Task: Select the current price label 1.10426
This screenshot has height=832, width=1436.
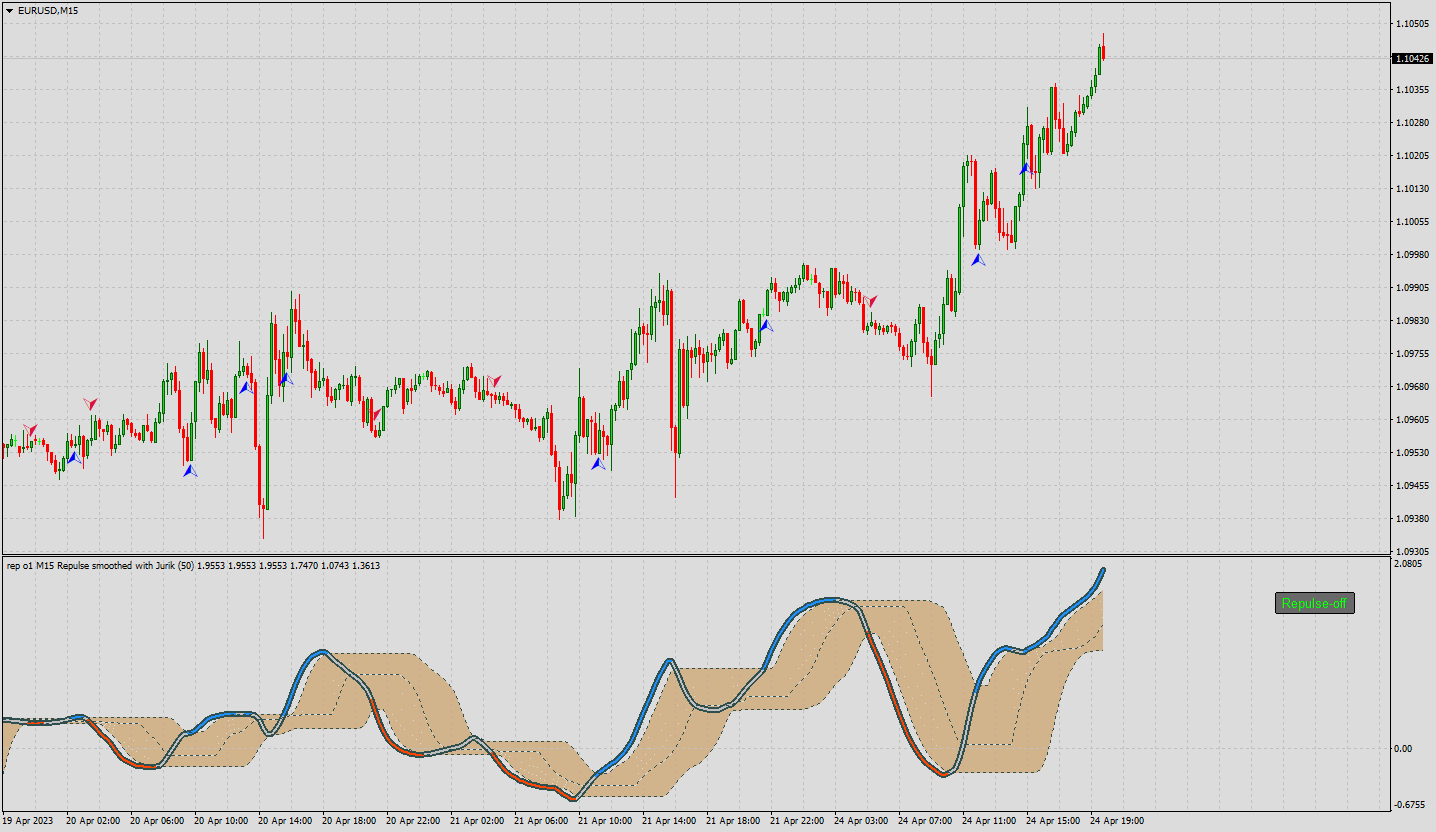Action: (x=1412, y=59)
